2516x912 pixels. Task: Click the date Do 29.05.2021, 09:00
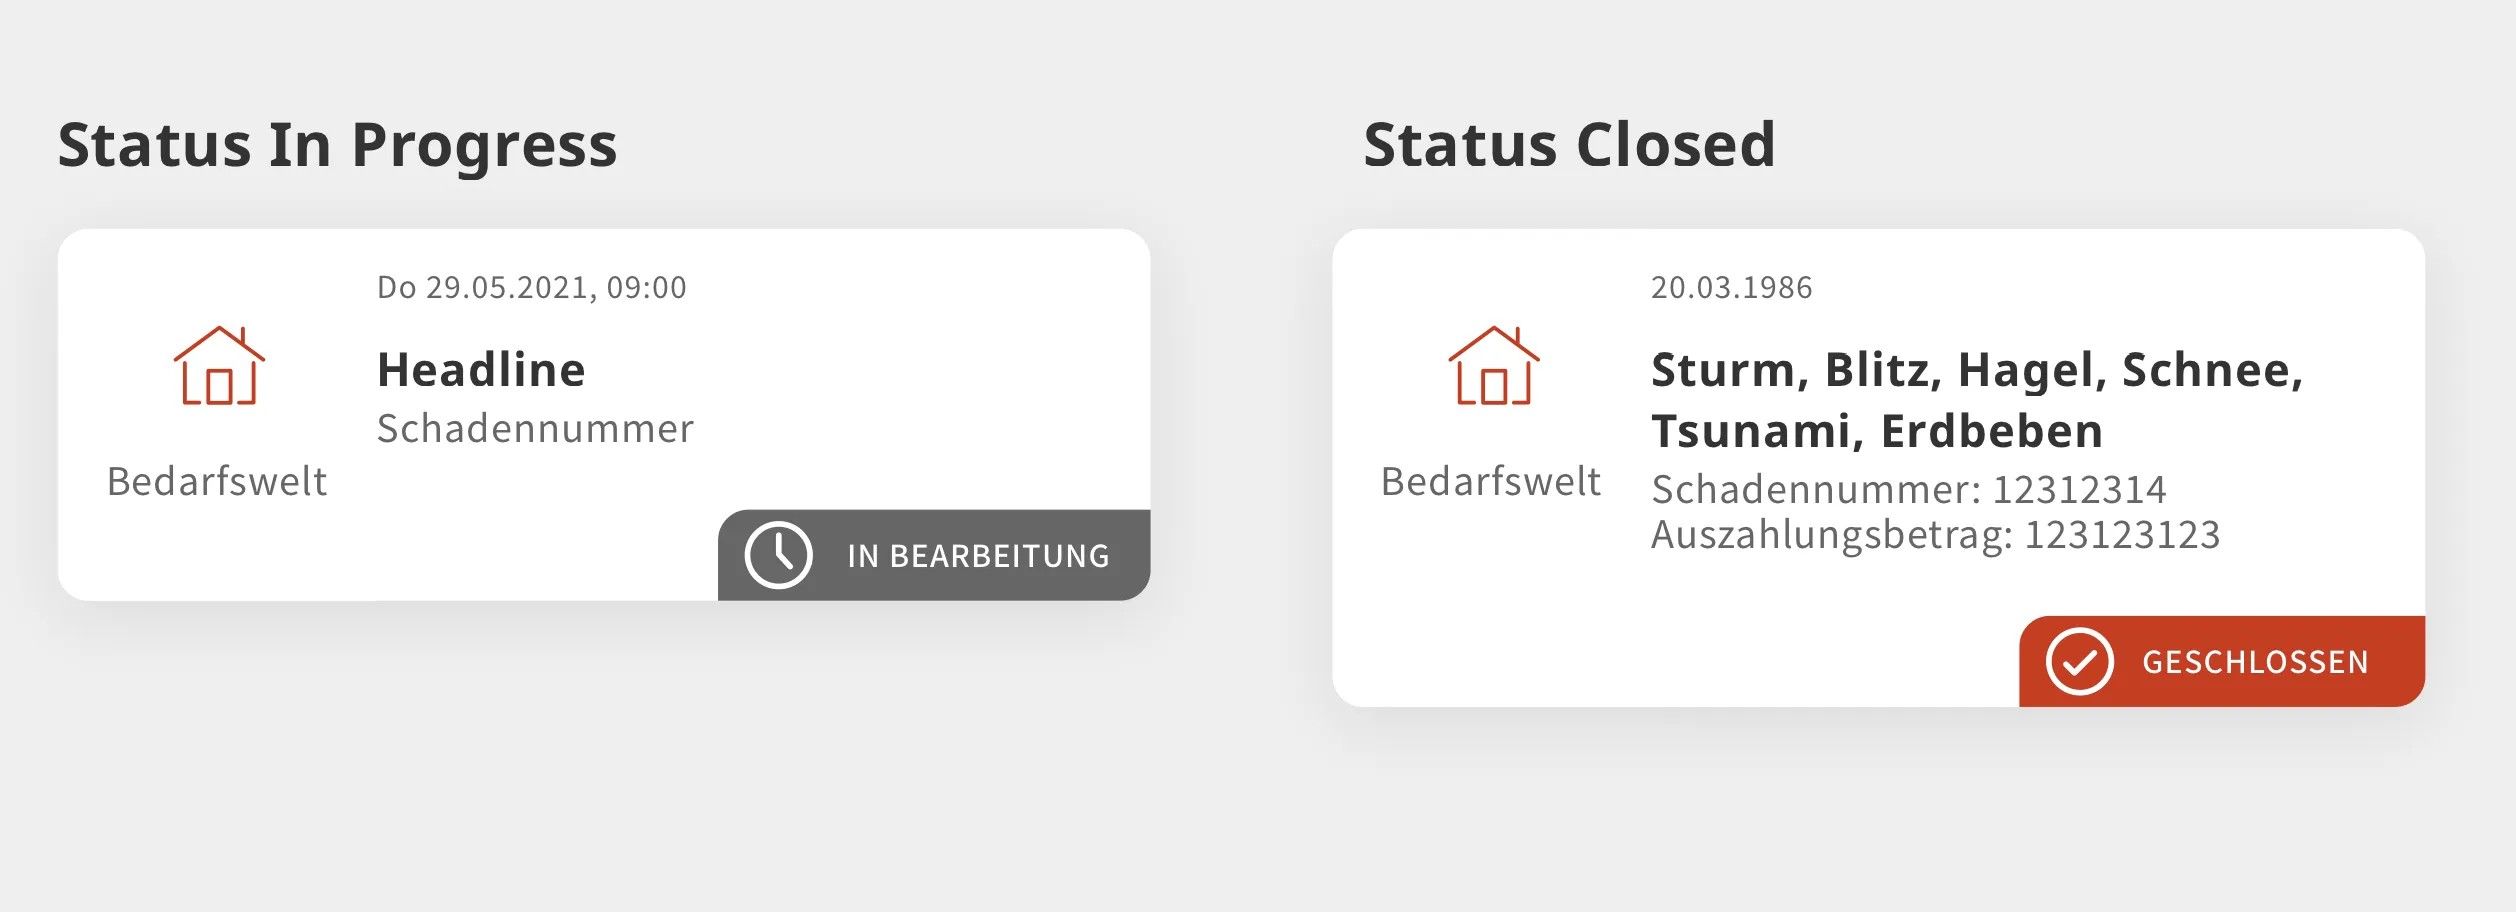(x=531, y=288)
